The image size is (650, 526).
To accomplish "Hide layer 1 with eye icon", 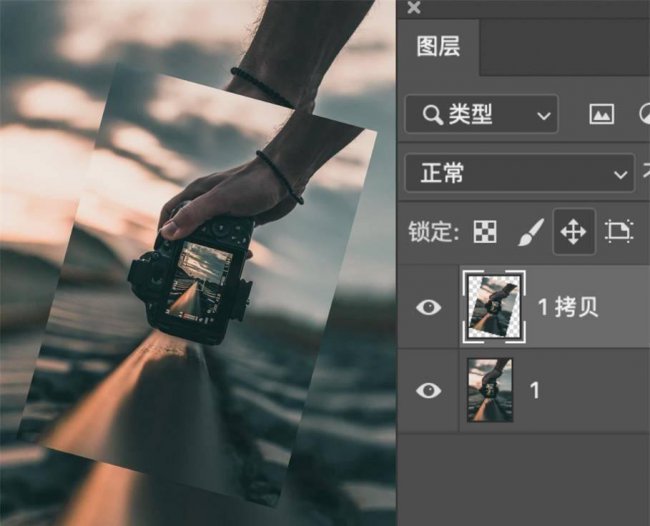I will point(428,390).
